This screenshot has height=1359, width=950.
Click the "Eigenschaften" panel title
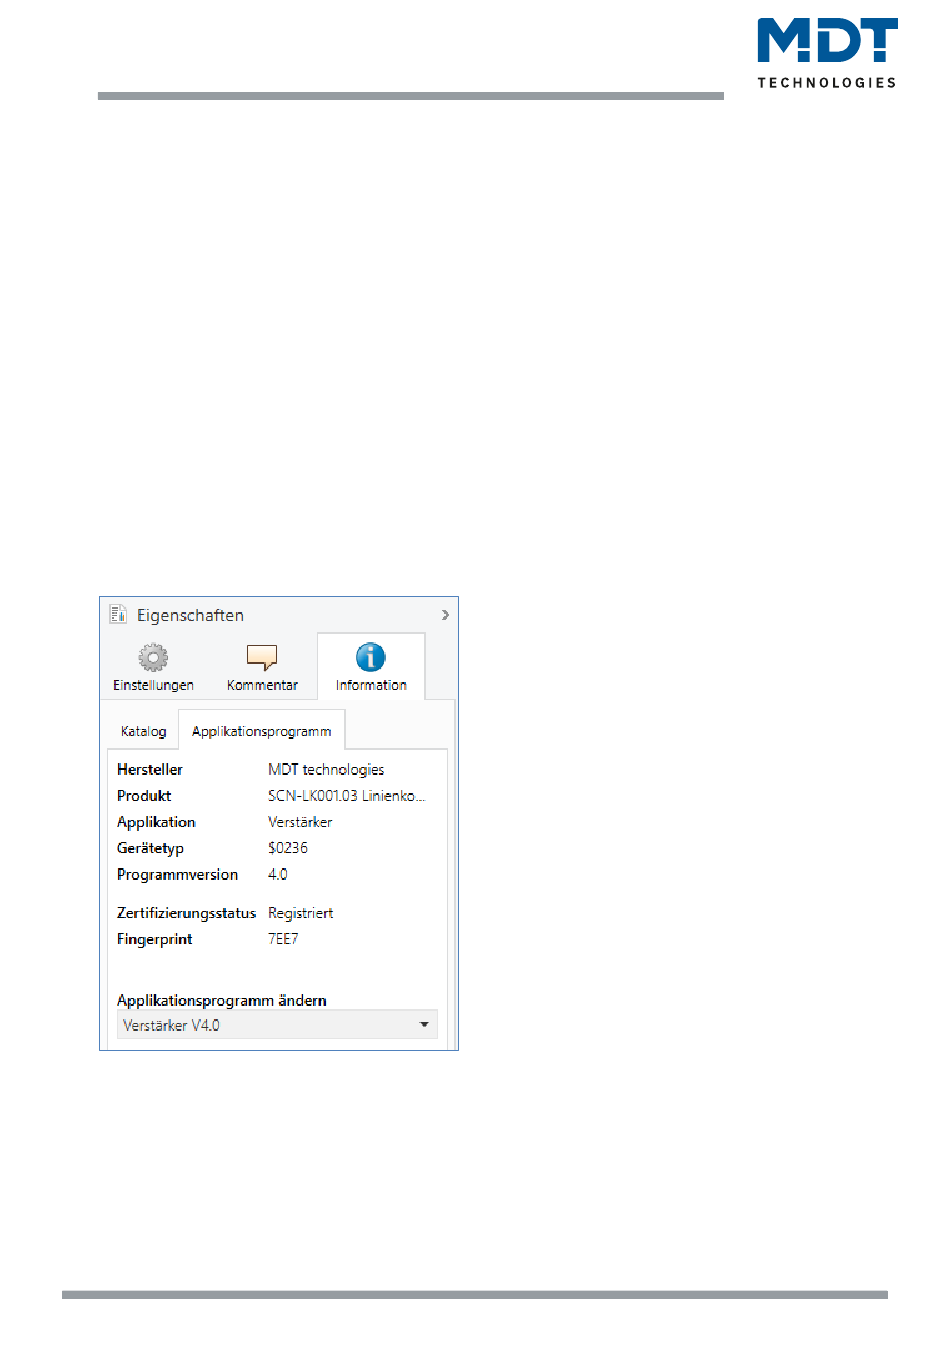click(190, 615)
